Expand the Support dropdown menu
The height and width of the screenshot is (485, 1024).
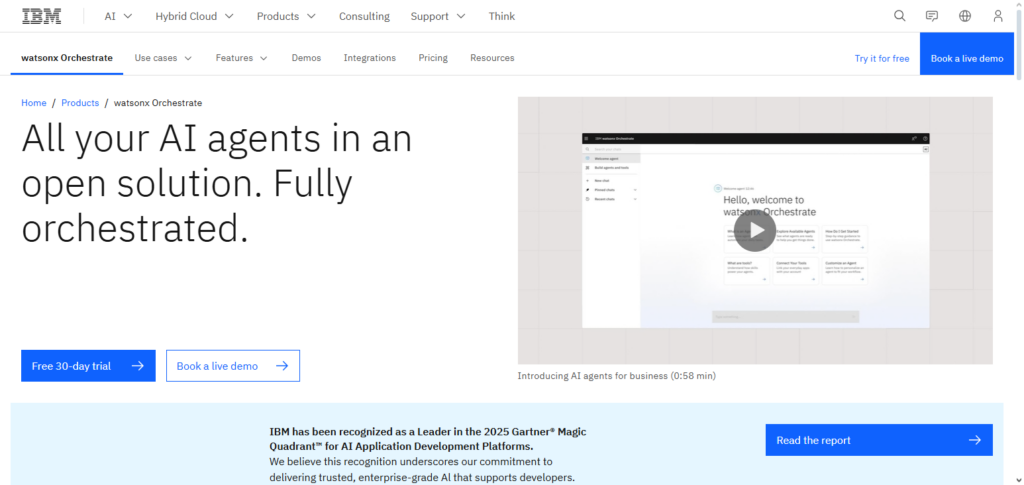pos(438,16)
